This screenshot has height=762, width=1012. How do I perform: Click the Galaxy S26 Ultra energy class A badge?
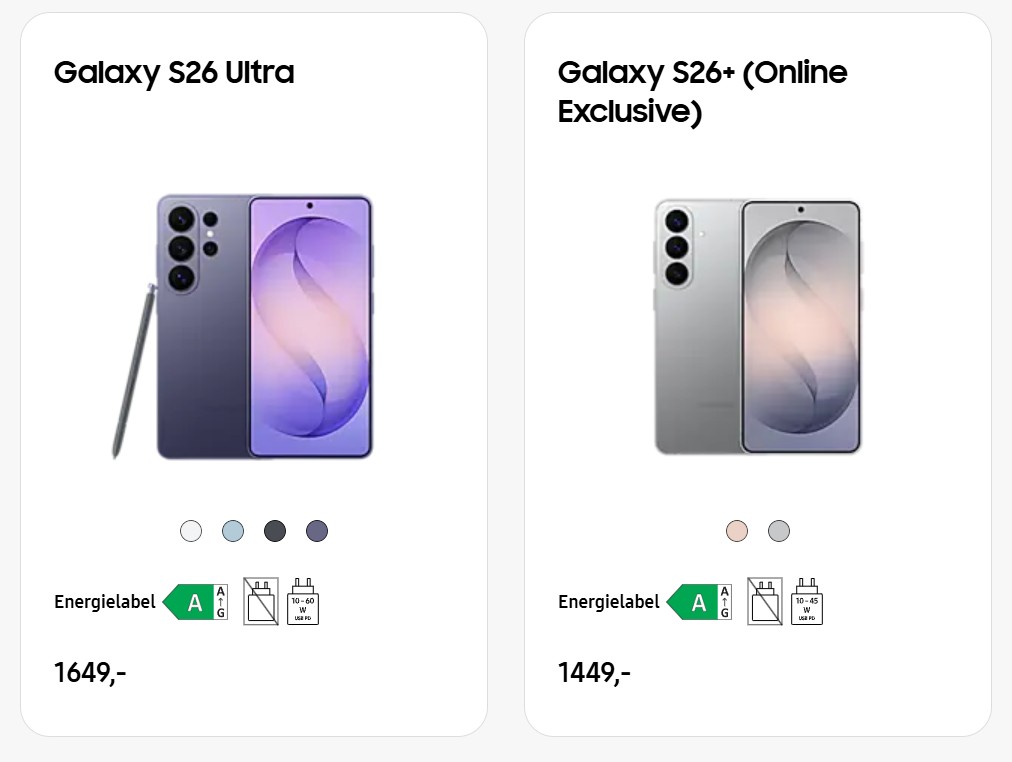(x=195, y=602)
